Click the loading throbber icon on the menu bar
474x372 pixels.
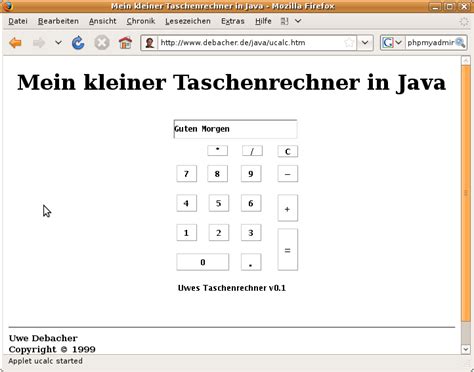[x=464, y=22]
